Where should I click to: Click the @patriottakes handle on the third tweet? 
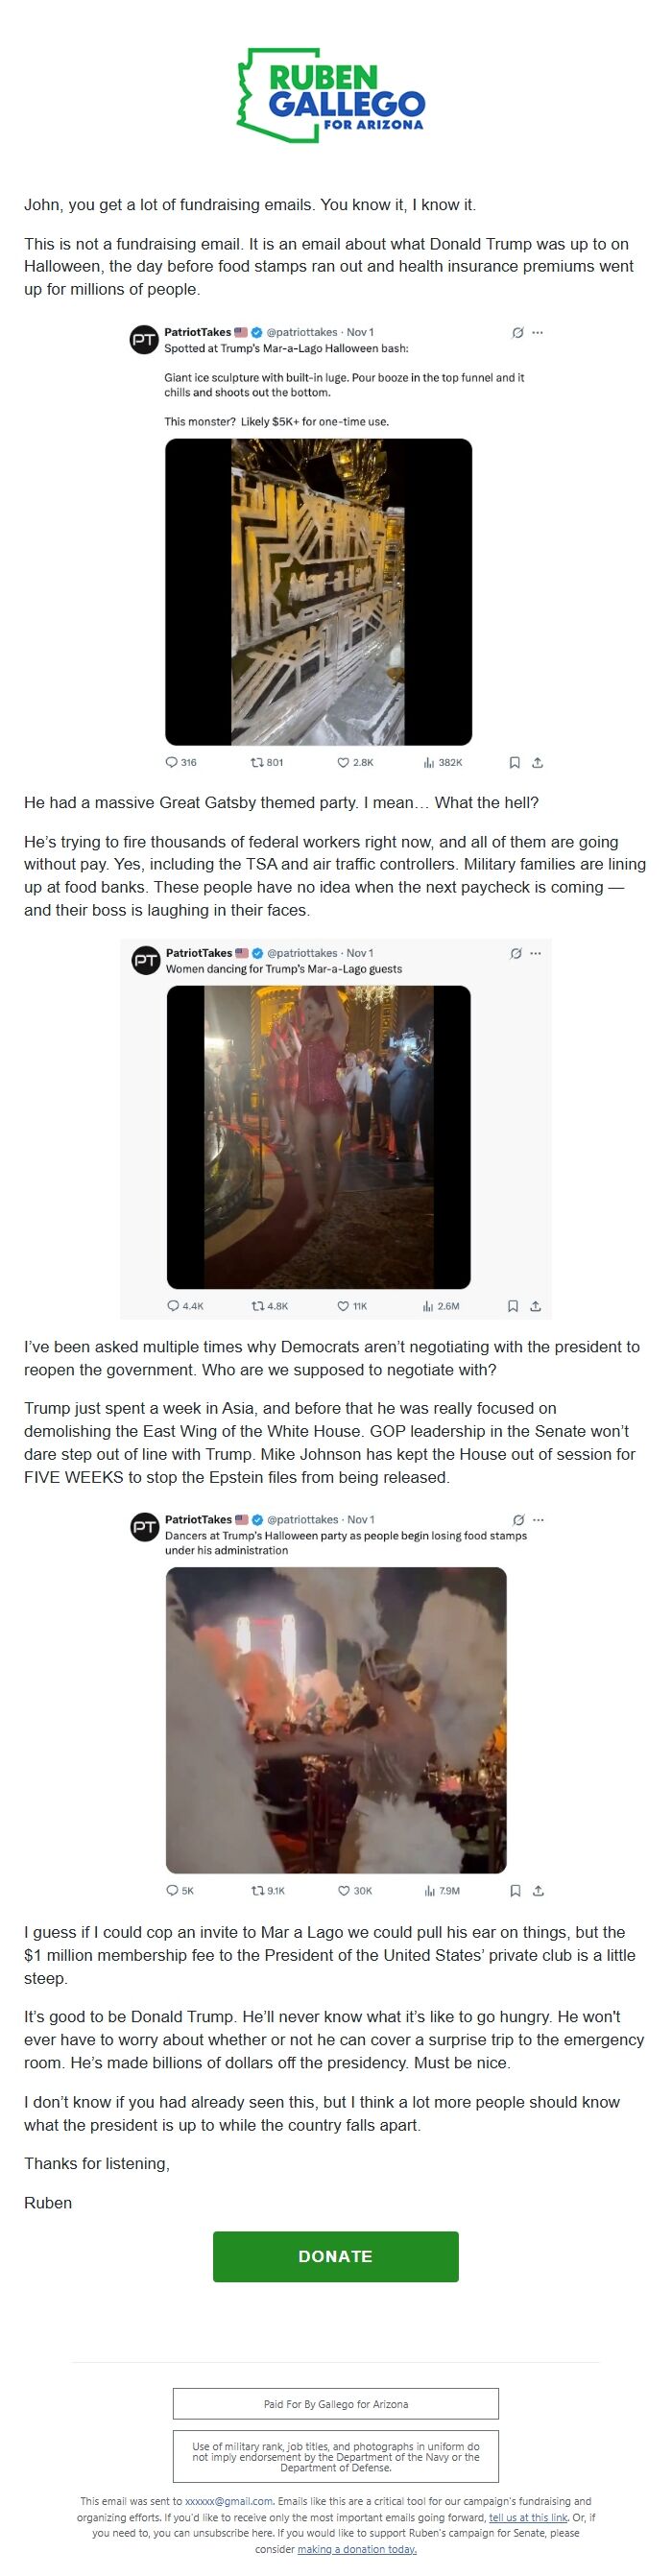[302, 1519]
